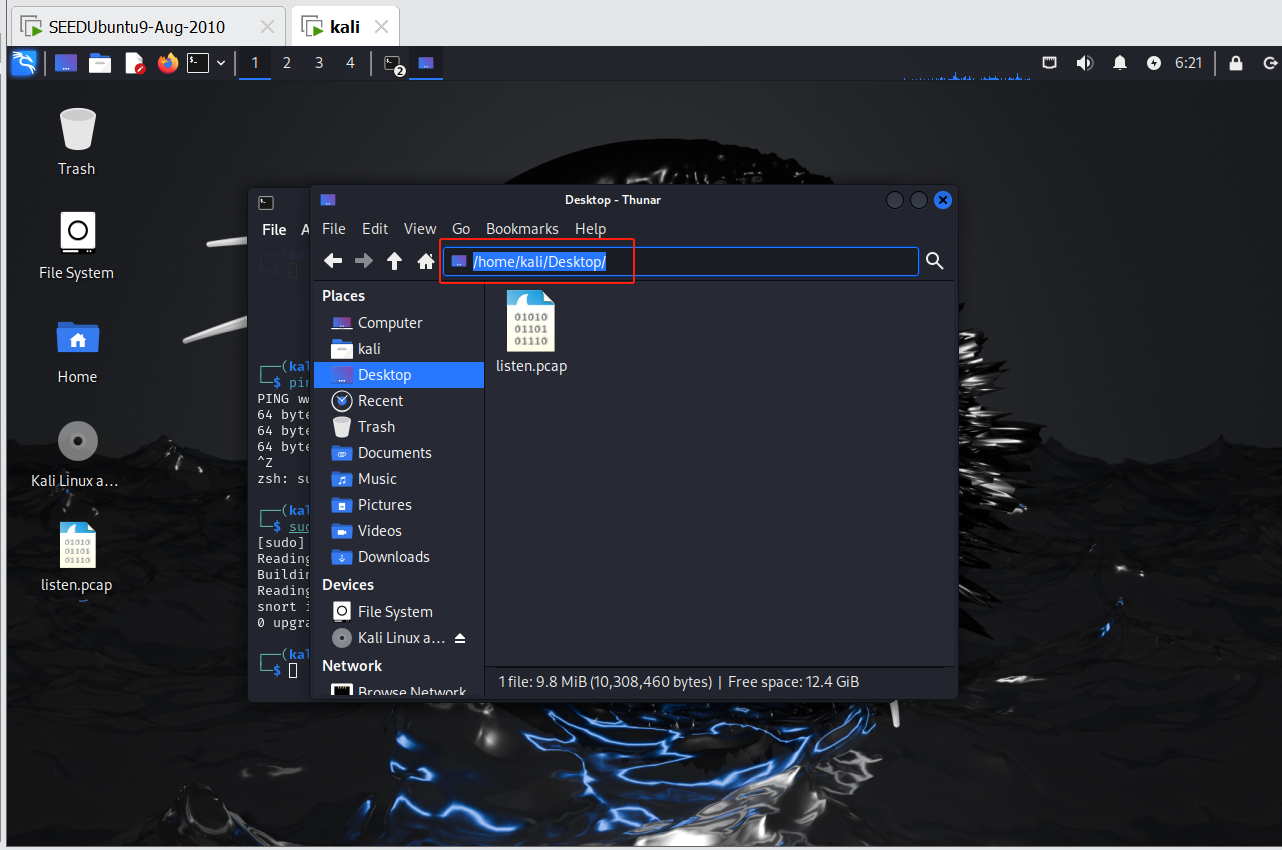Select the Kali Linux disc desktop icon
Image resolution: width=1282 pixels, height=850 pixels.
click(x=77, y=454)
